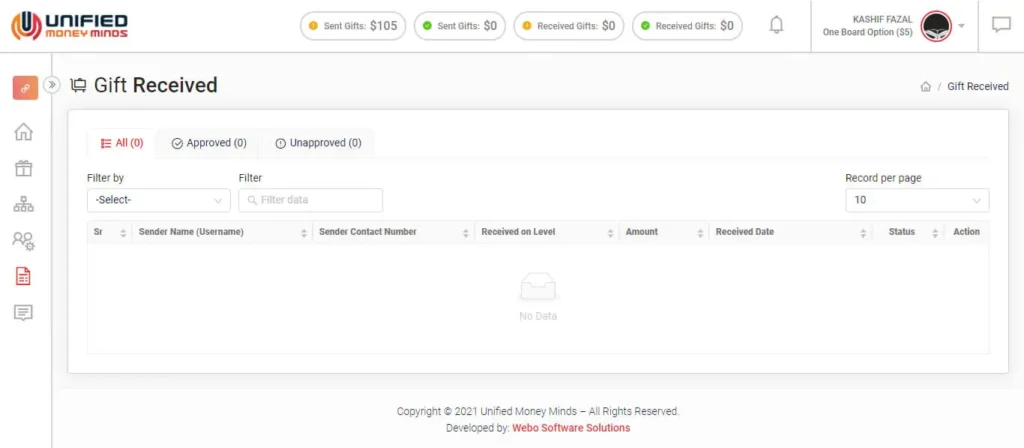1024x448 pixels.
Task: Open the Filter by Select dropdown
Action: [159, 200]
